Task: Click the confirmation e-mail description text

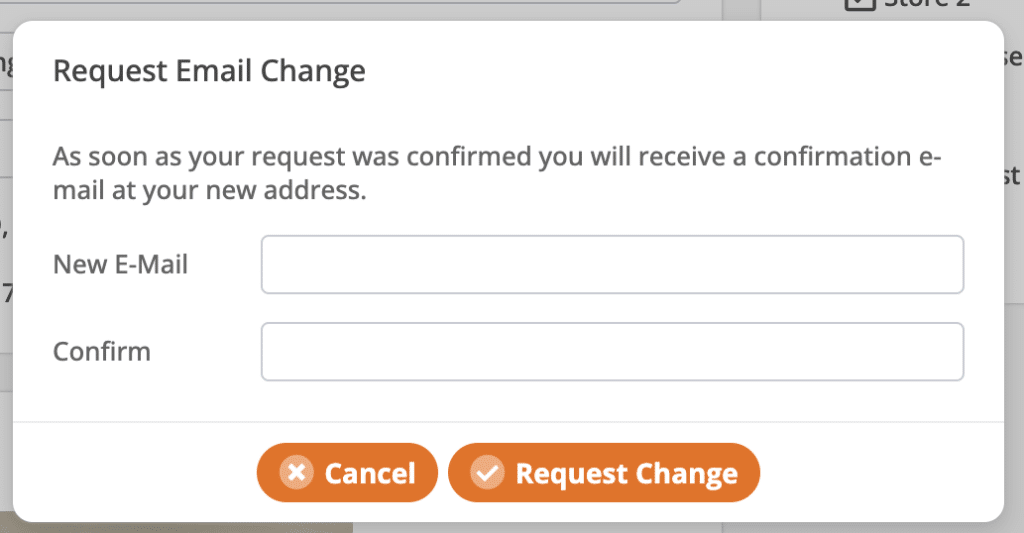Action: 496,173
